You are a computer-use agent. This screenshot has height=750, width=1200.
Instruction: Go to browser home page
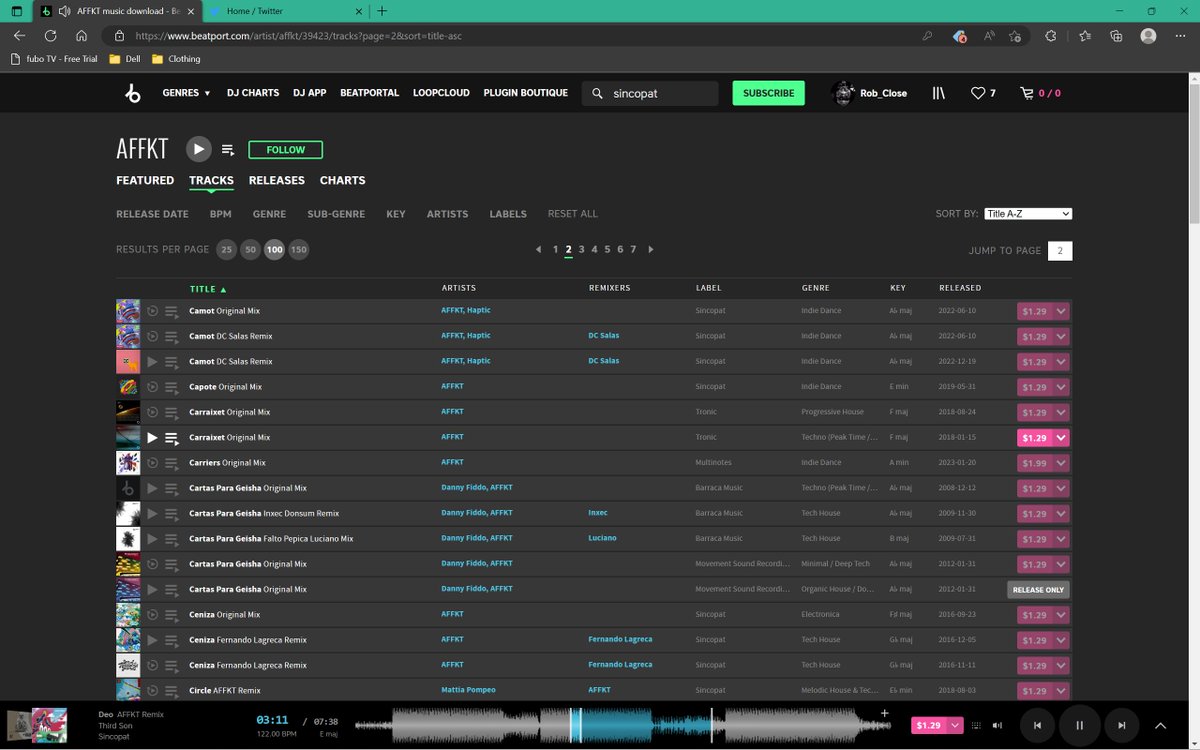(82, 35)
